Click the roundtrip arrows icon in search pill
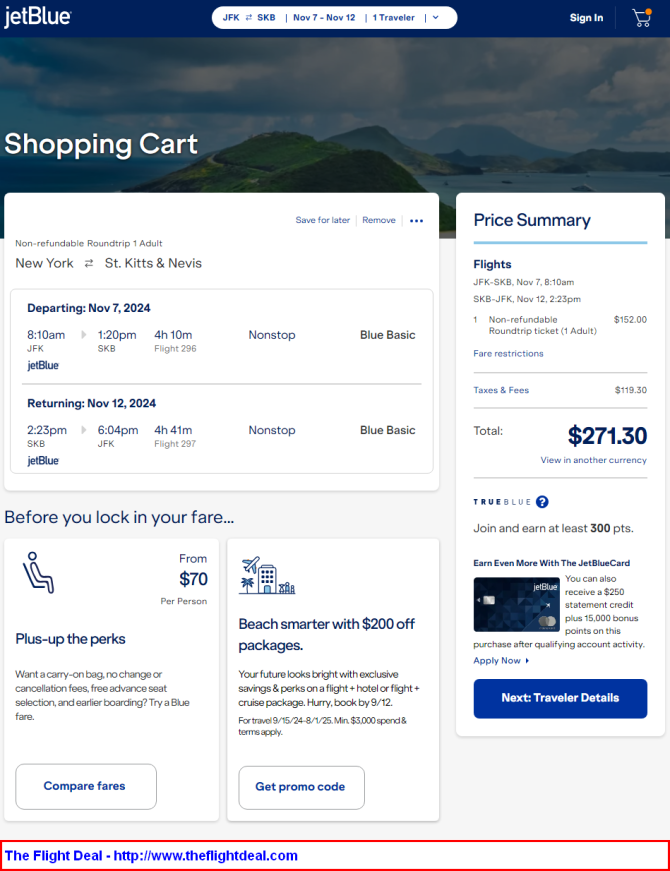 248,18
